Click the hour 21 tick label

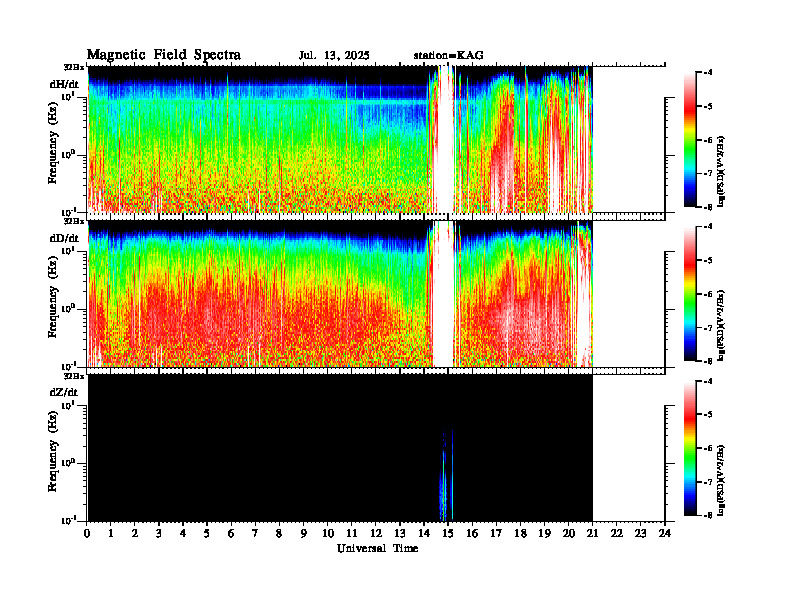point(592,533)
